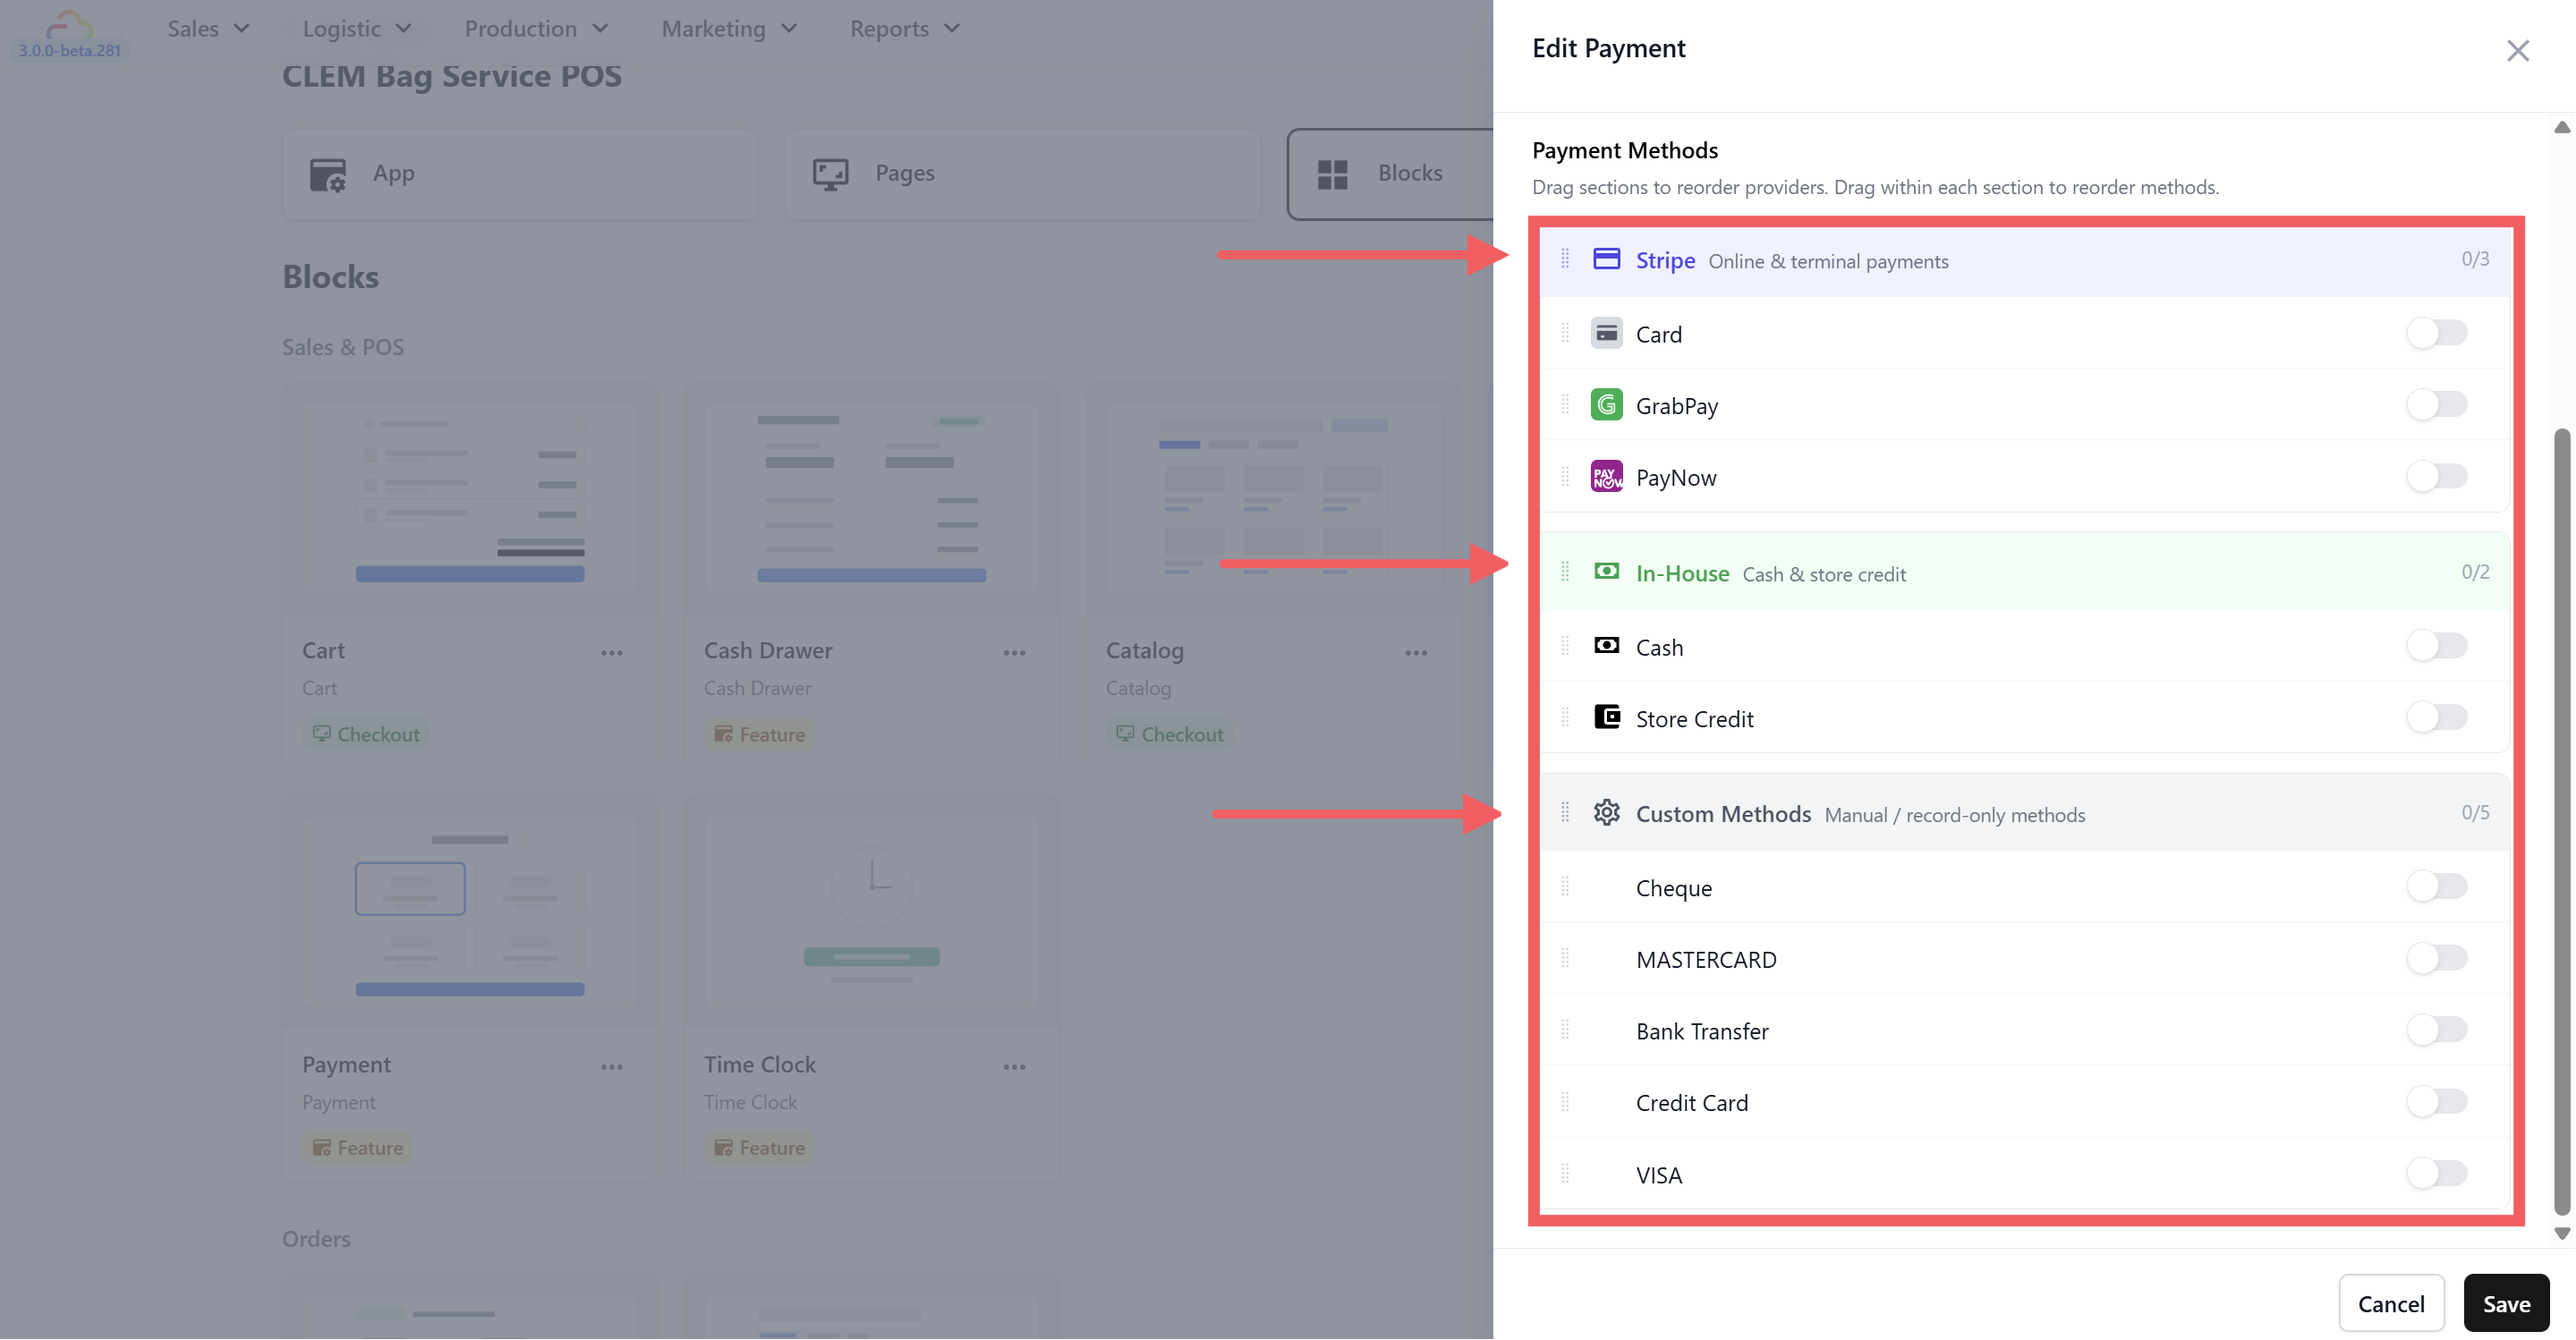Click the Blocks grid icon
This screenshot has height=1340, width=2576.
tap(1332, 174)
